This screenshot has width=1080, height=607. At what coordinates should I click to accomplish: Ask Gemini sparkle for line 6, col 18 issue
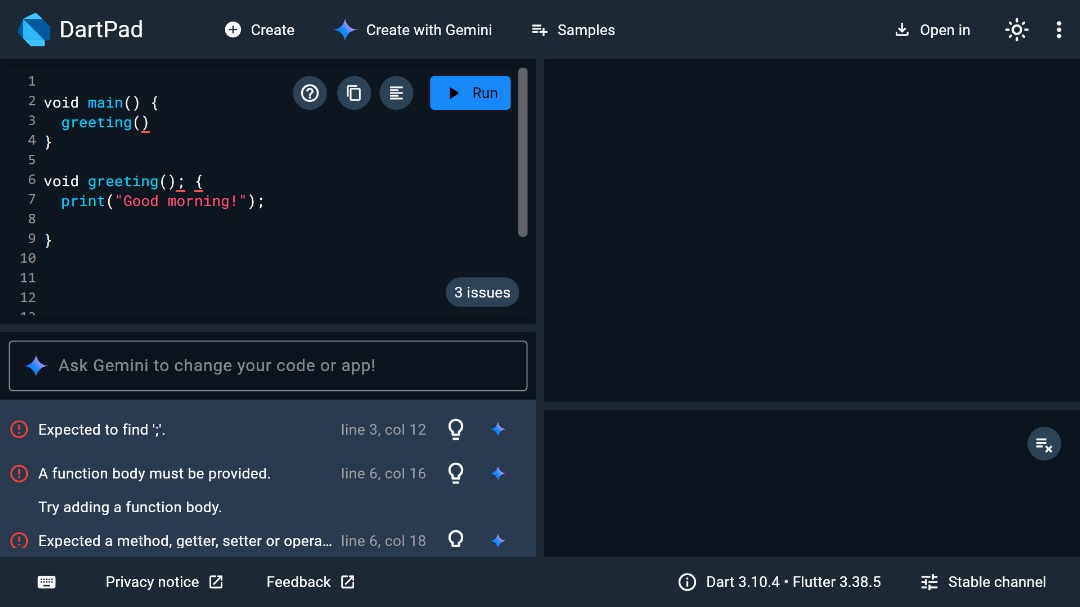point(498,541)
